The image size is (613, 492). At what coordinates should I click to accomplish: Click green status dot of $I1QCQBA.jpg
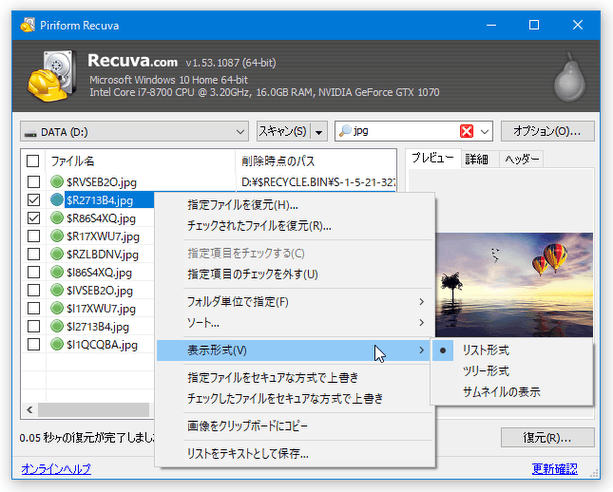pyautogui.click(x=57, y=344)
